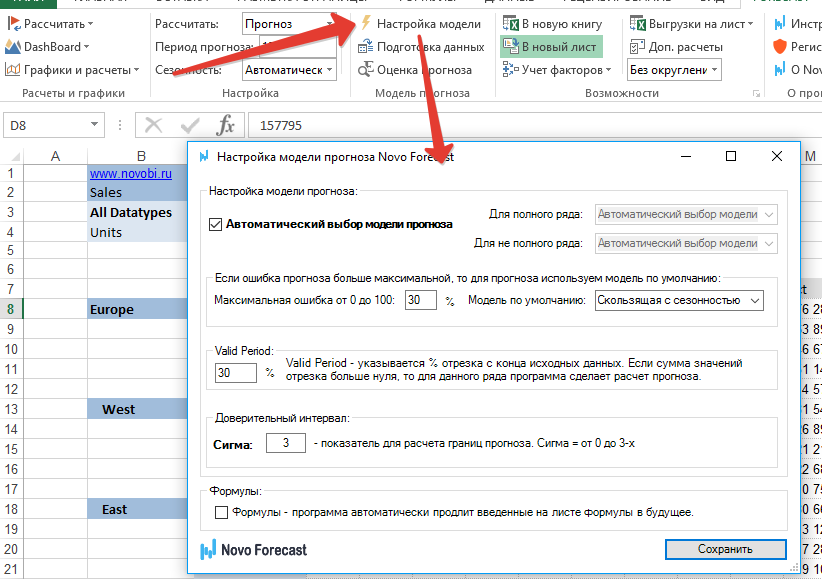Click the Novo Forecast dialog title icon
Viewport: 822px width, 579px height.
click(204, 156)
